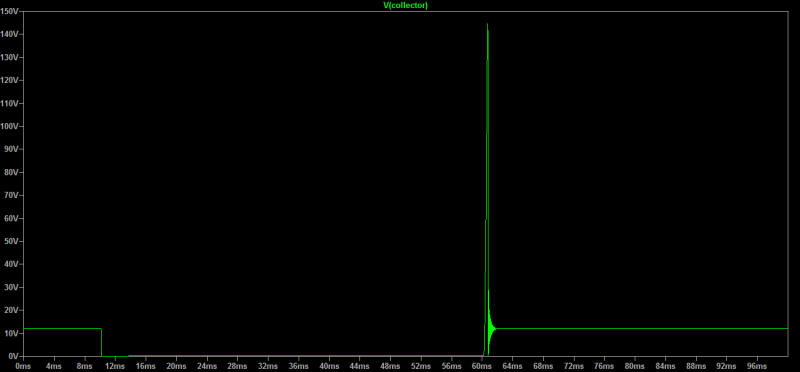Click the 4ms time axis label

54,366
